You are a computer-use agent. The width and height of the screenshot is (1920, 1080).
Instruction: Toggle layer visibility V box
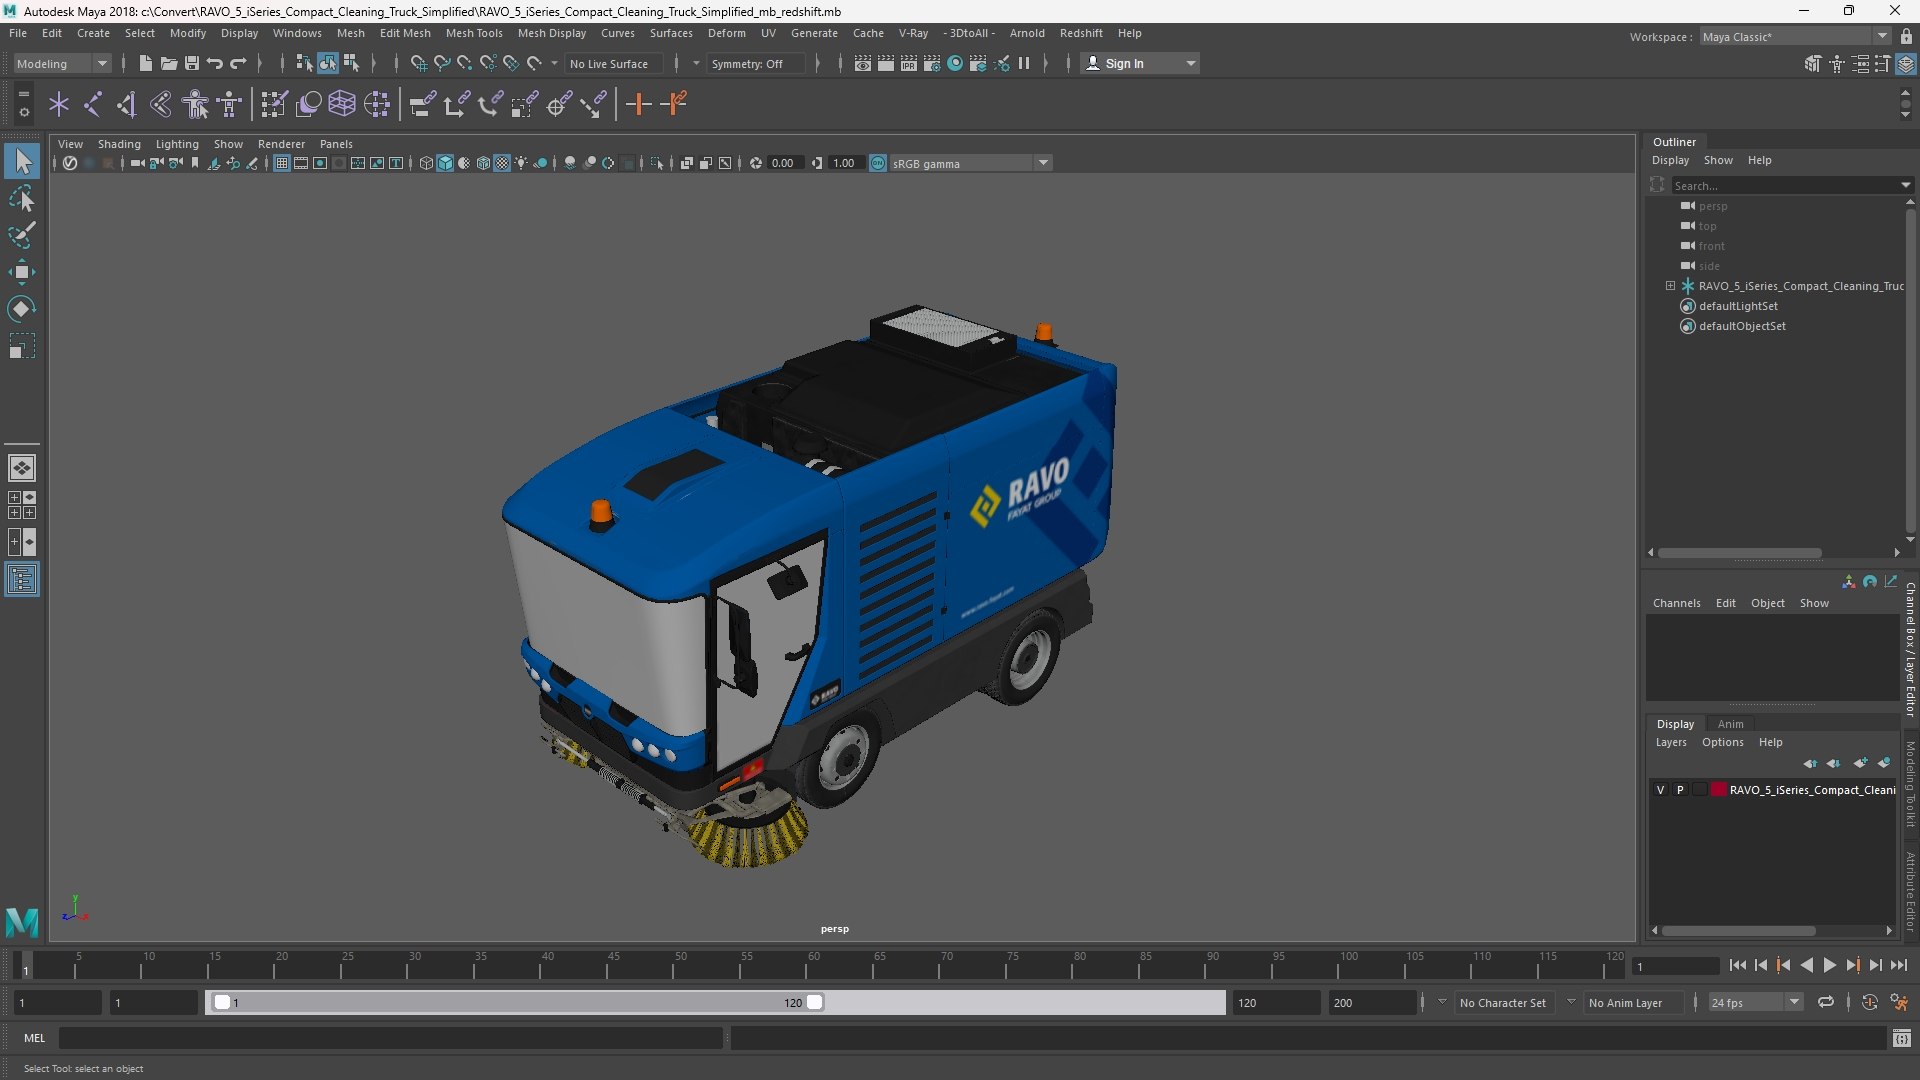pos(1660,790)
